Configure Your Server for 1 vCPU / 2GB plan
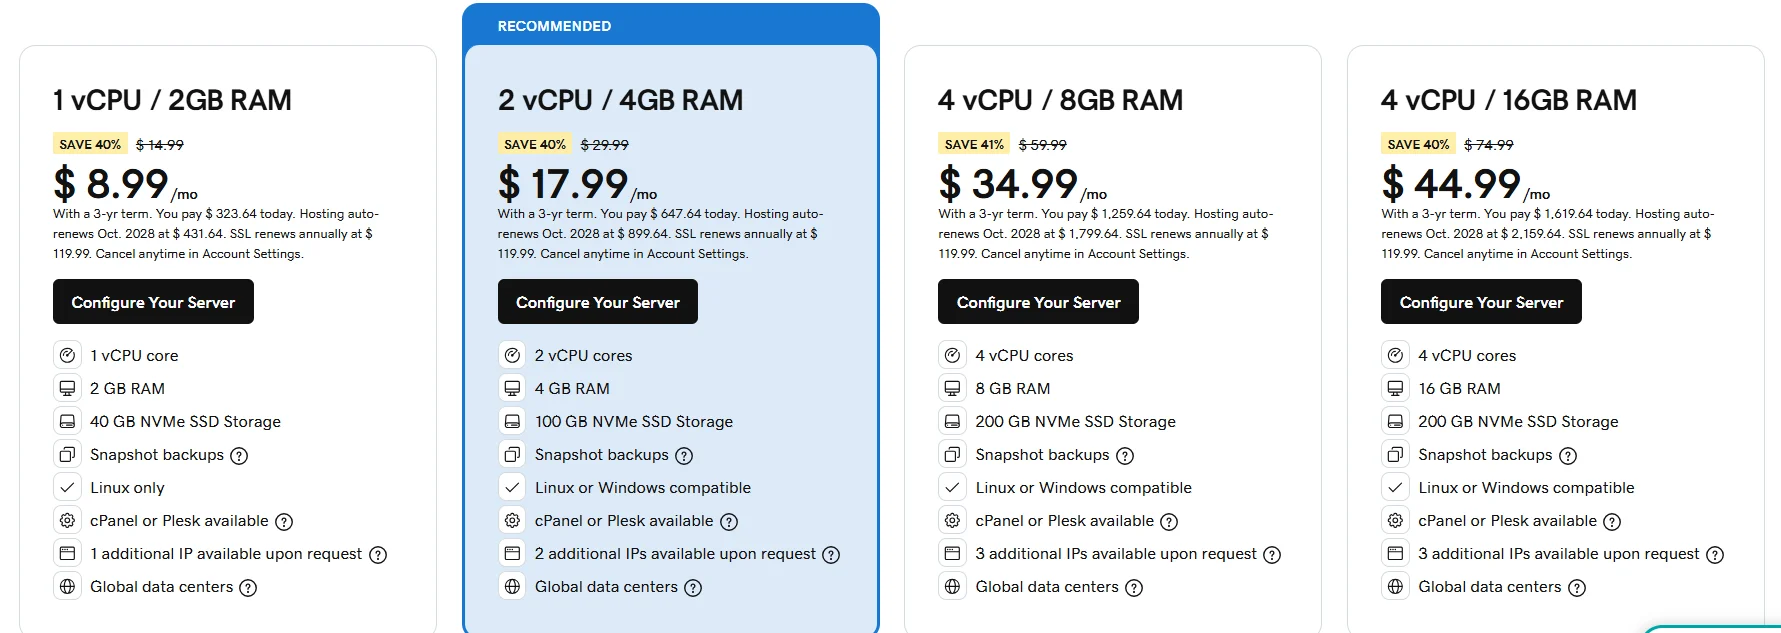 [153, 302]
